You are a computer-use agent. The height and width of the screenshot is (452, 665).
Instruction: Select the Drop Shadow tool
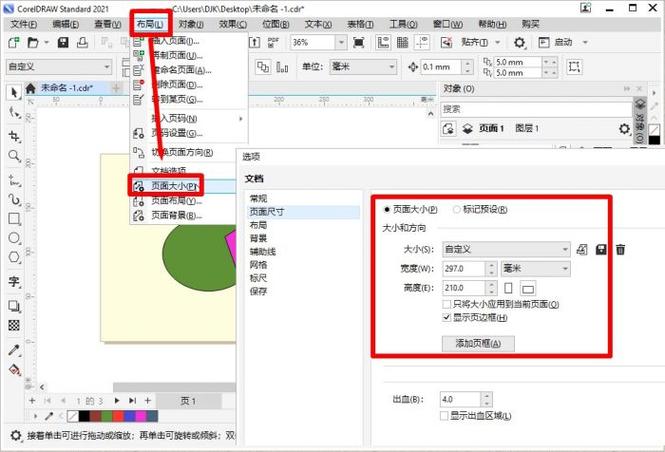pyautogui.click(x=14, y=306)
